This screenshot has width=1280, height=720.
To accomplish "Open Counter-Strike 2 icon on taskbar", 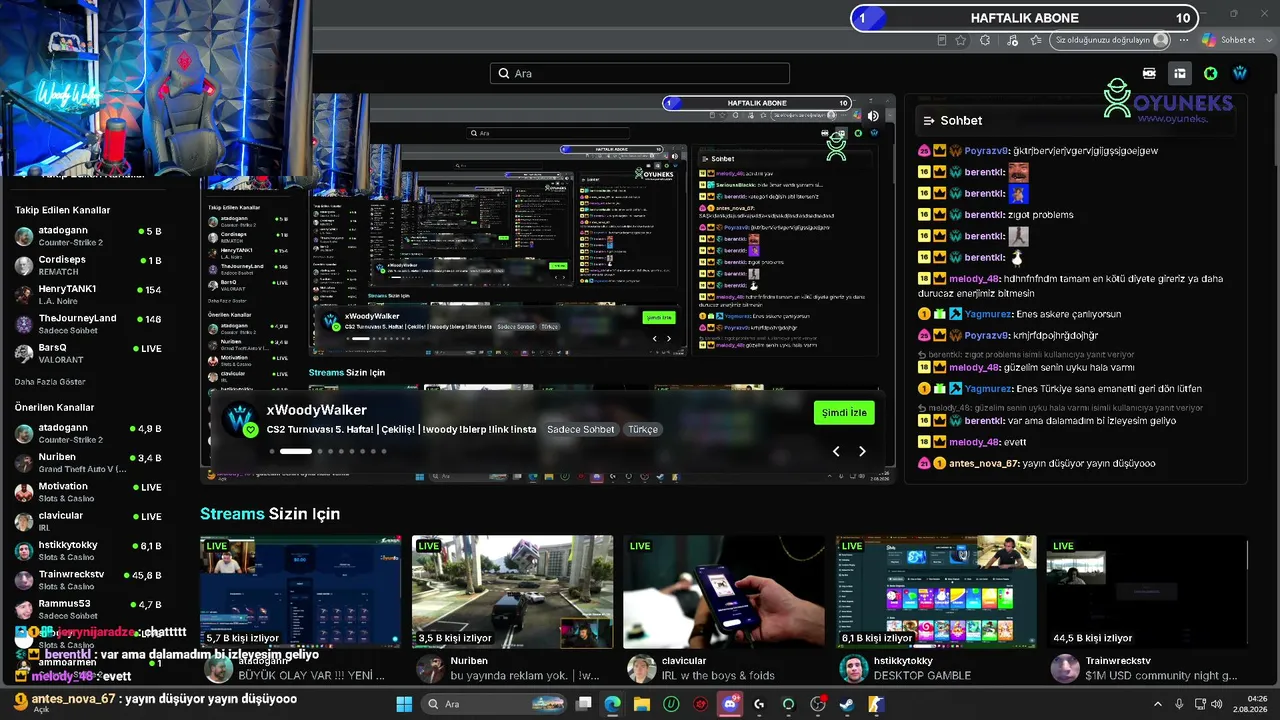I will point(875,704).
